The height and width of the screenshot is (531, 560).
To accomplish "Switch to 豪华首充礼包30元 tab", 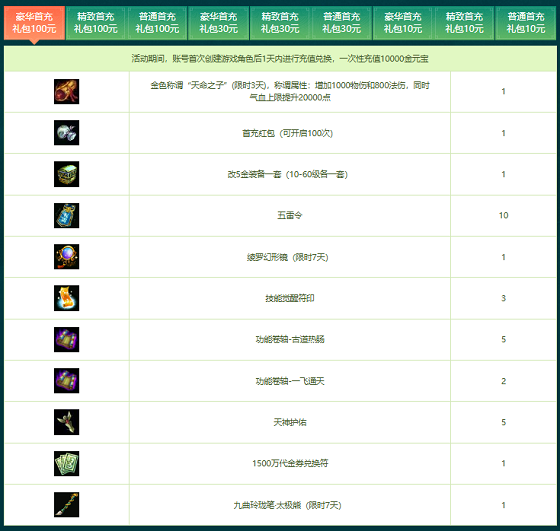I will point(219,23).
